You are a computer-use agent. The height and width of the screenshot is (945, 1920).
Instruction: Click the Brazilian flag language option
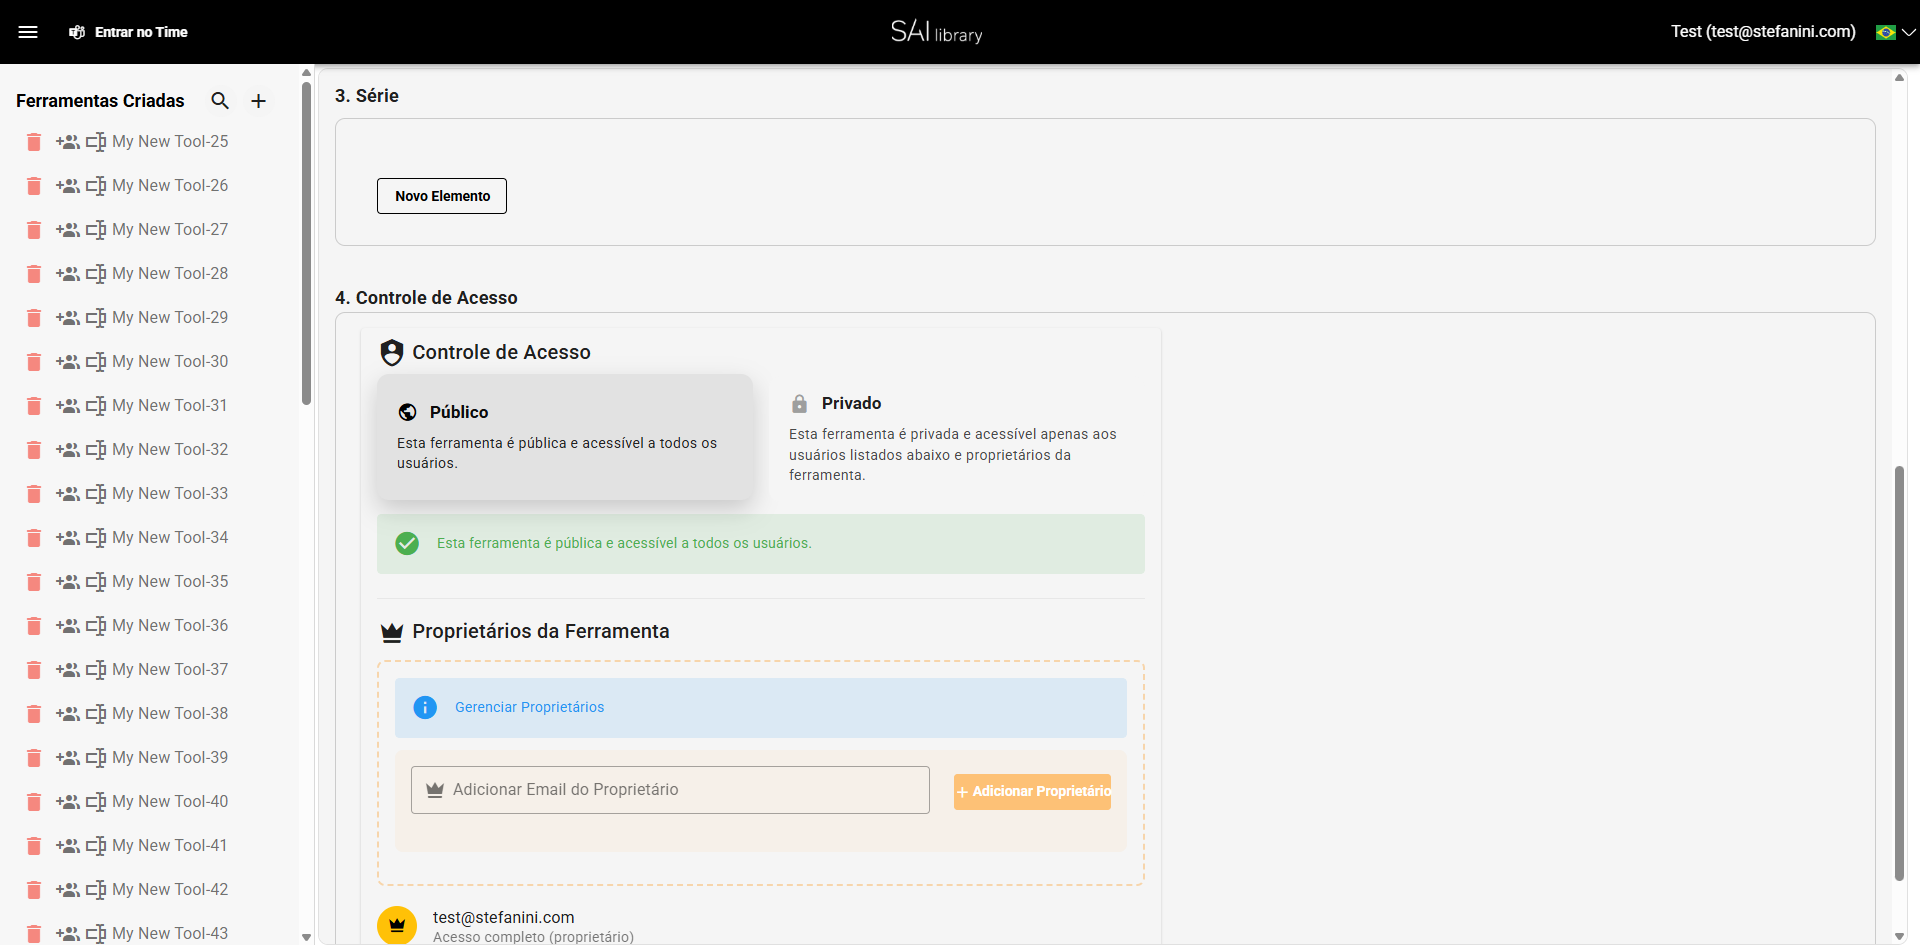(1884, 31)
